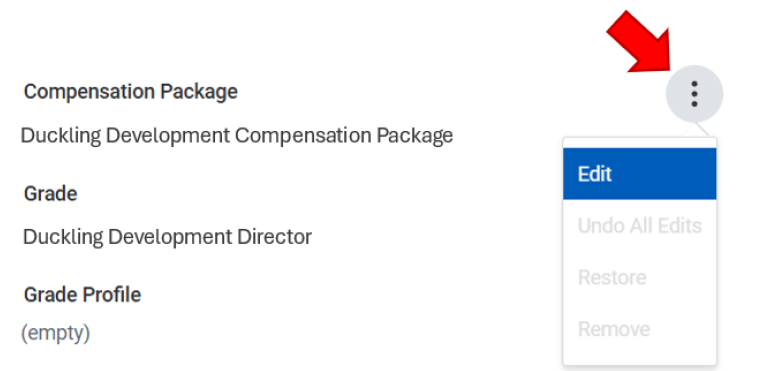Select the Undo All Edits menu entry

640,225
